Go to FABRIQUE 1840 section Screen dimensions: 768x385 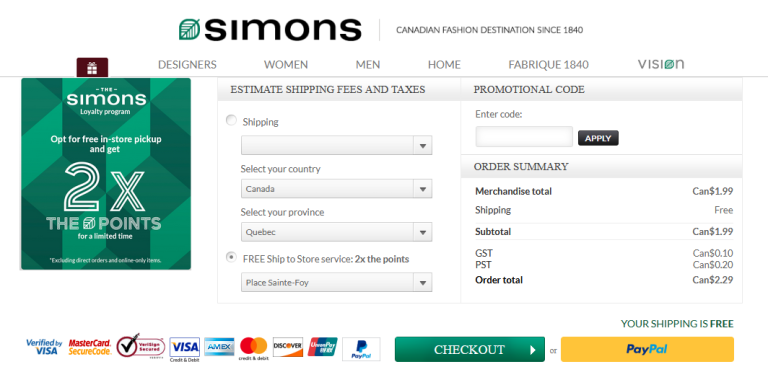[x=549, y=65]
